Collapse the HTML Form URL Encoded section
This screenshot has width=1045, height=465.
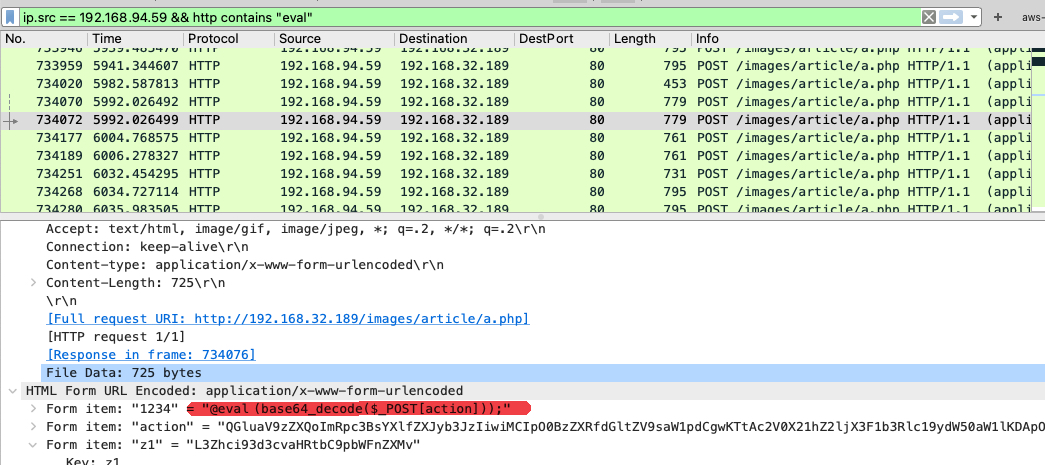[13, 391]
